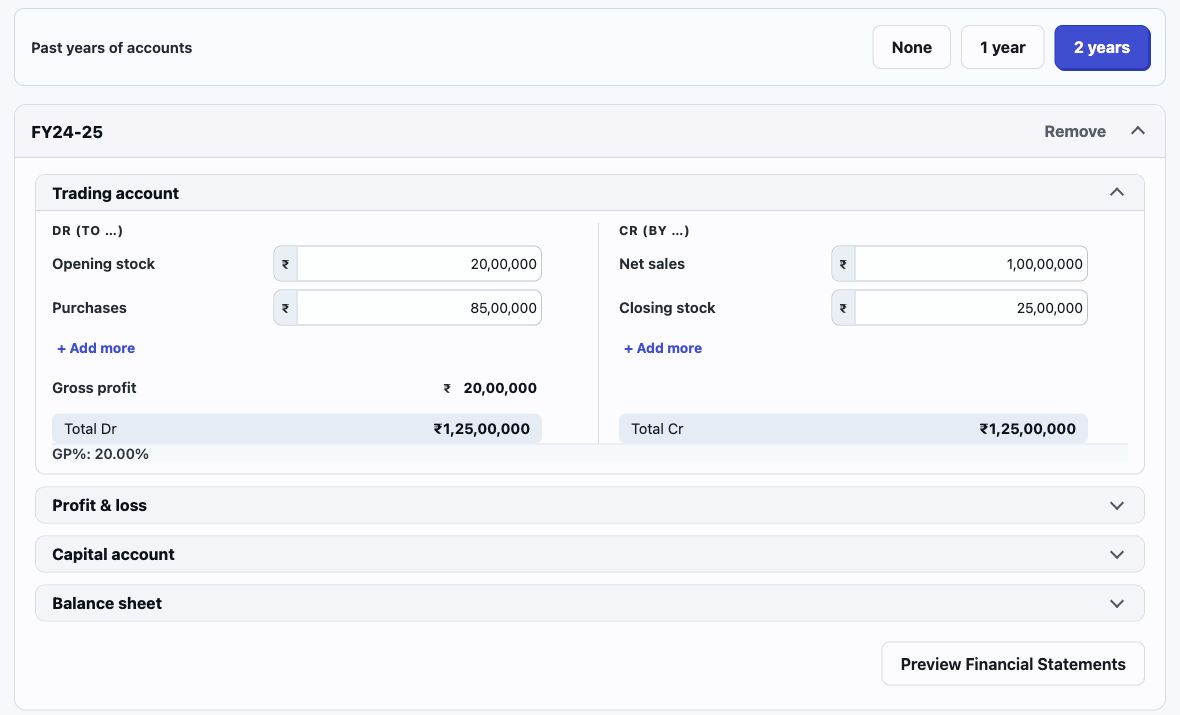The width and height of the screenshot is (1180, 715).
Task: Click the Closing stock label
Action: pos(667,308)
